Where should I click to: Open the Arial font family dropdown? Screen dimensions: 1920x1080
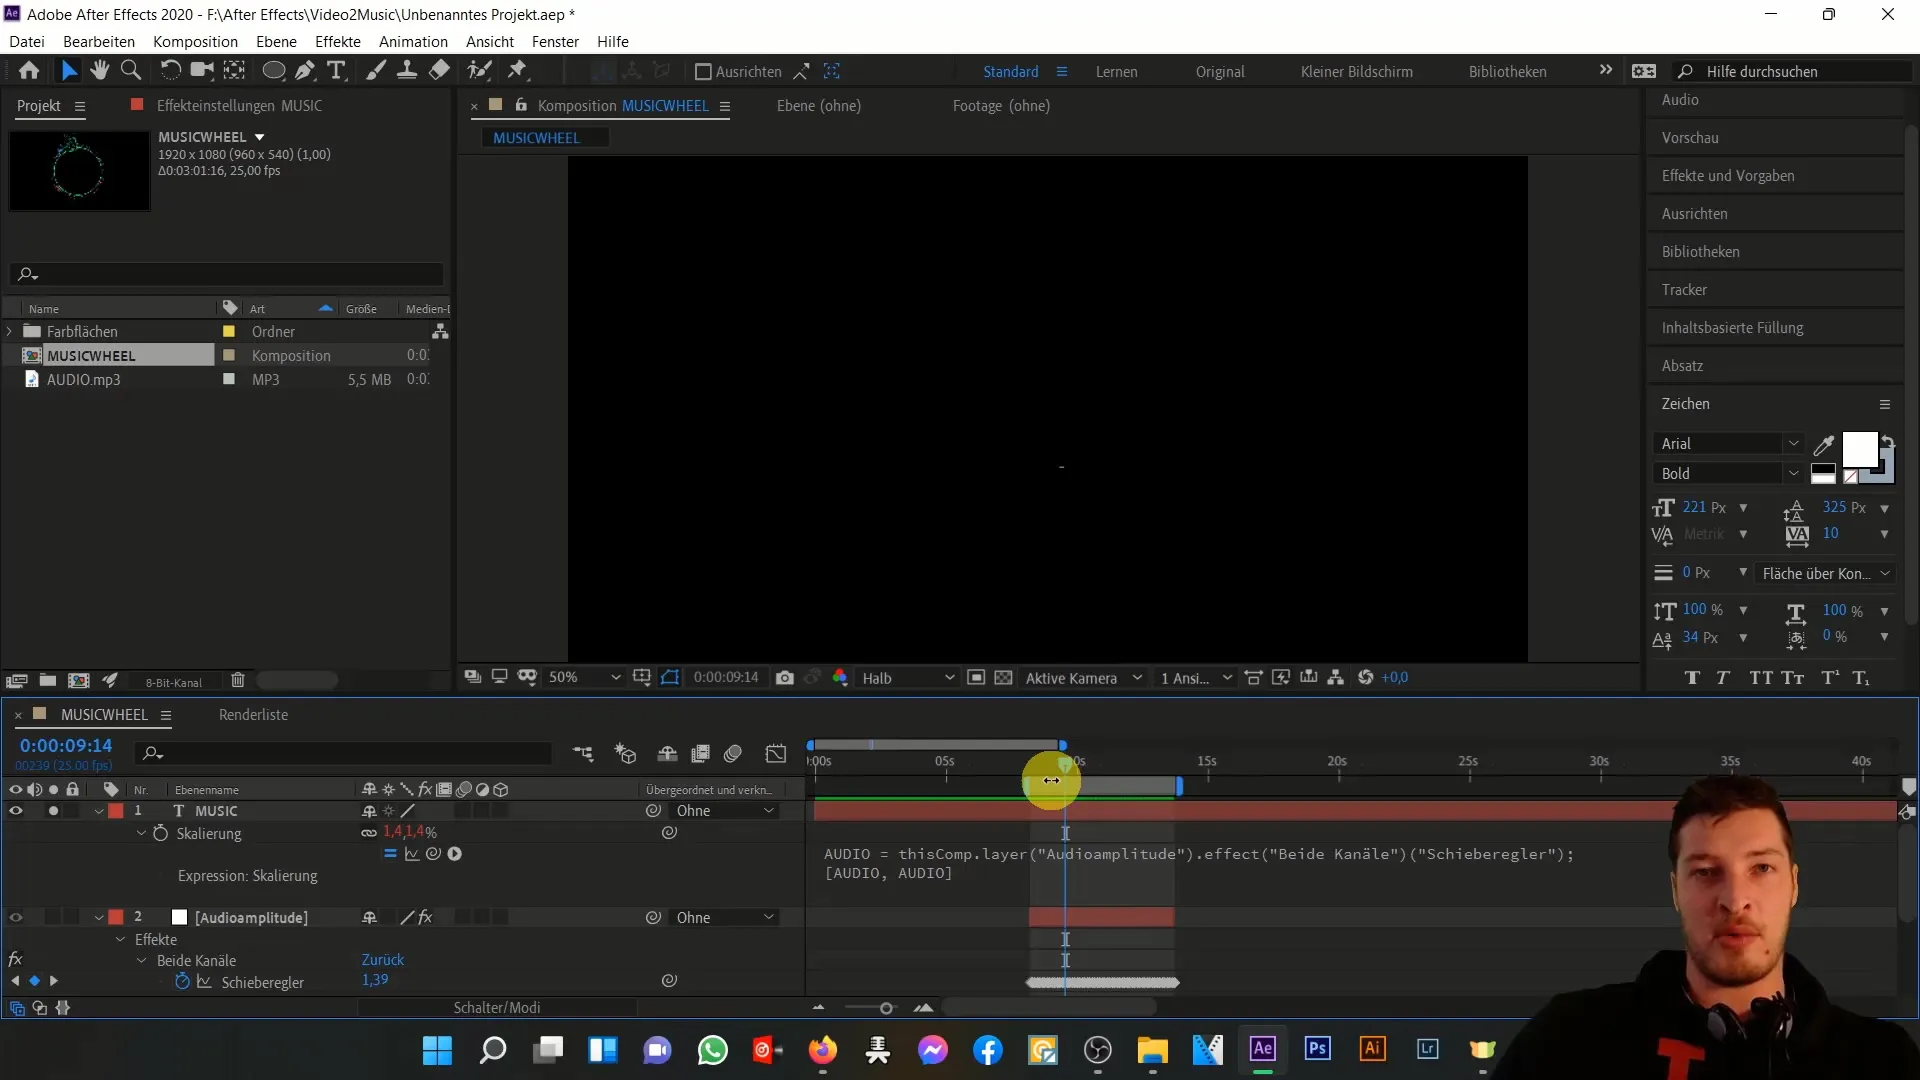(x=1727, y=444)
